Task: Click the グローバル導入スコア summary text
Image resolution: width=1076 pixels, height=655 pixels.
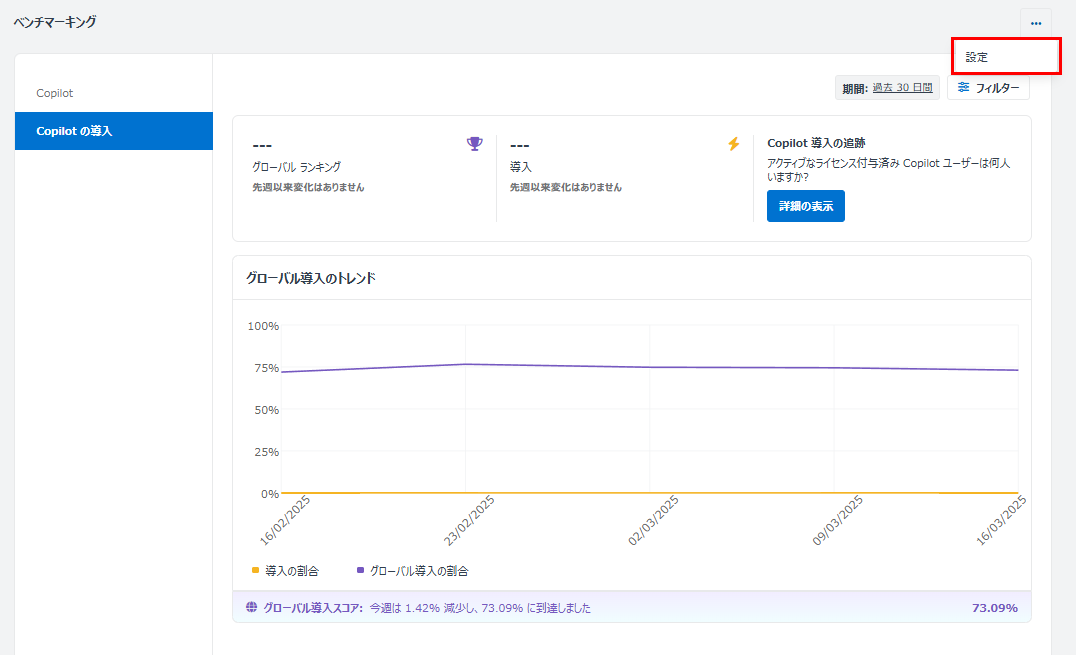Action: point(427,608)
